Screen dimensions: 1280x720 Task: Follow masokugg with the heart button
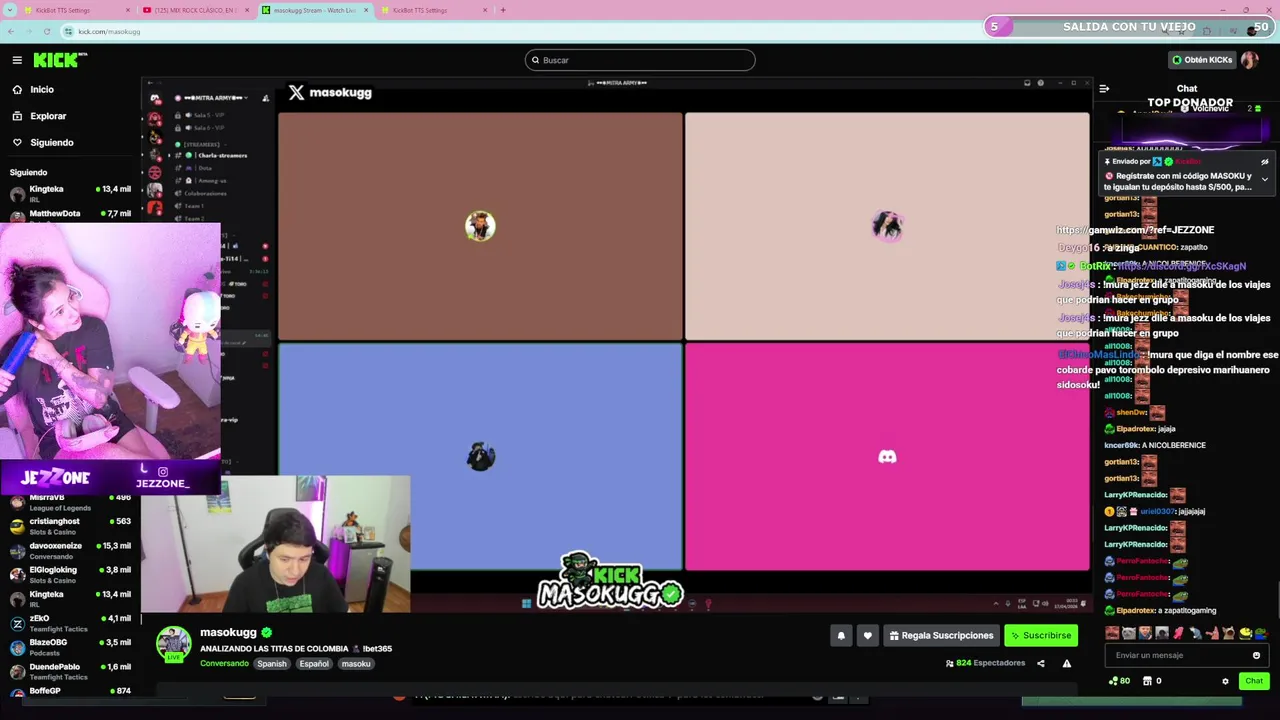pyautogui.click(x=867, y=636)
